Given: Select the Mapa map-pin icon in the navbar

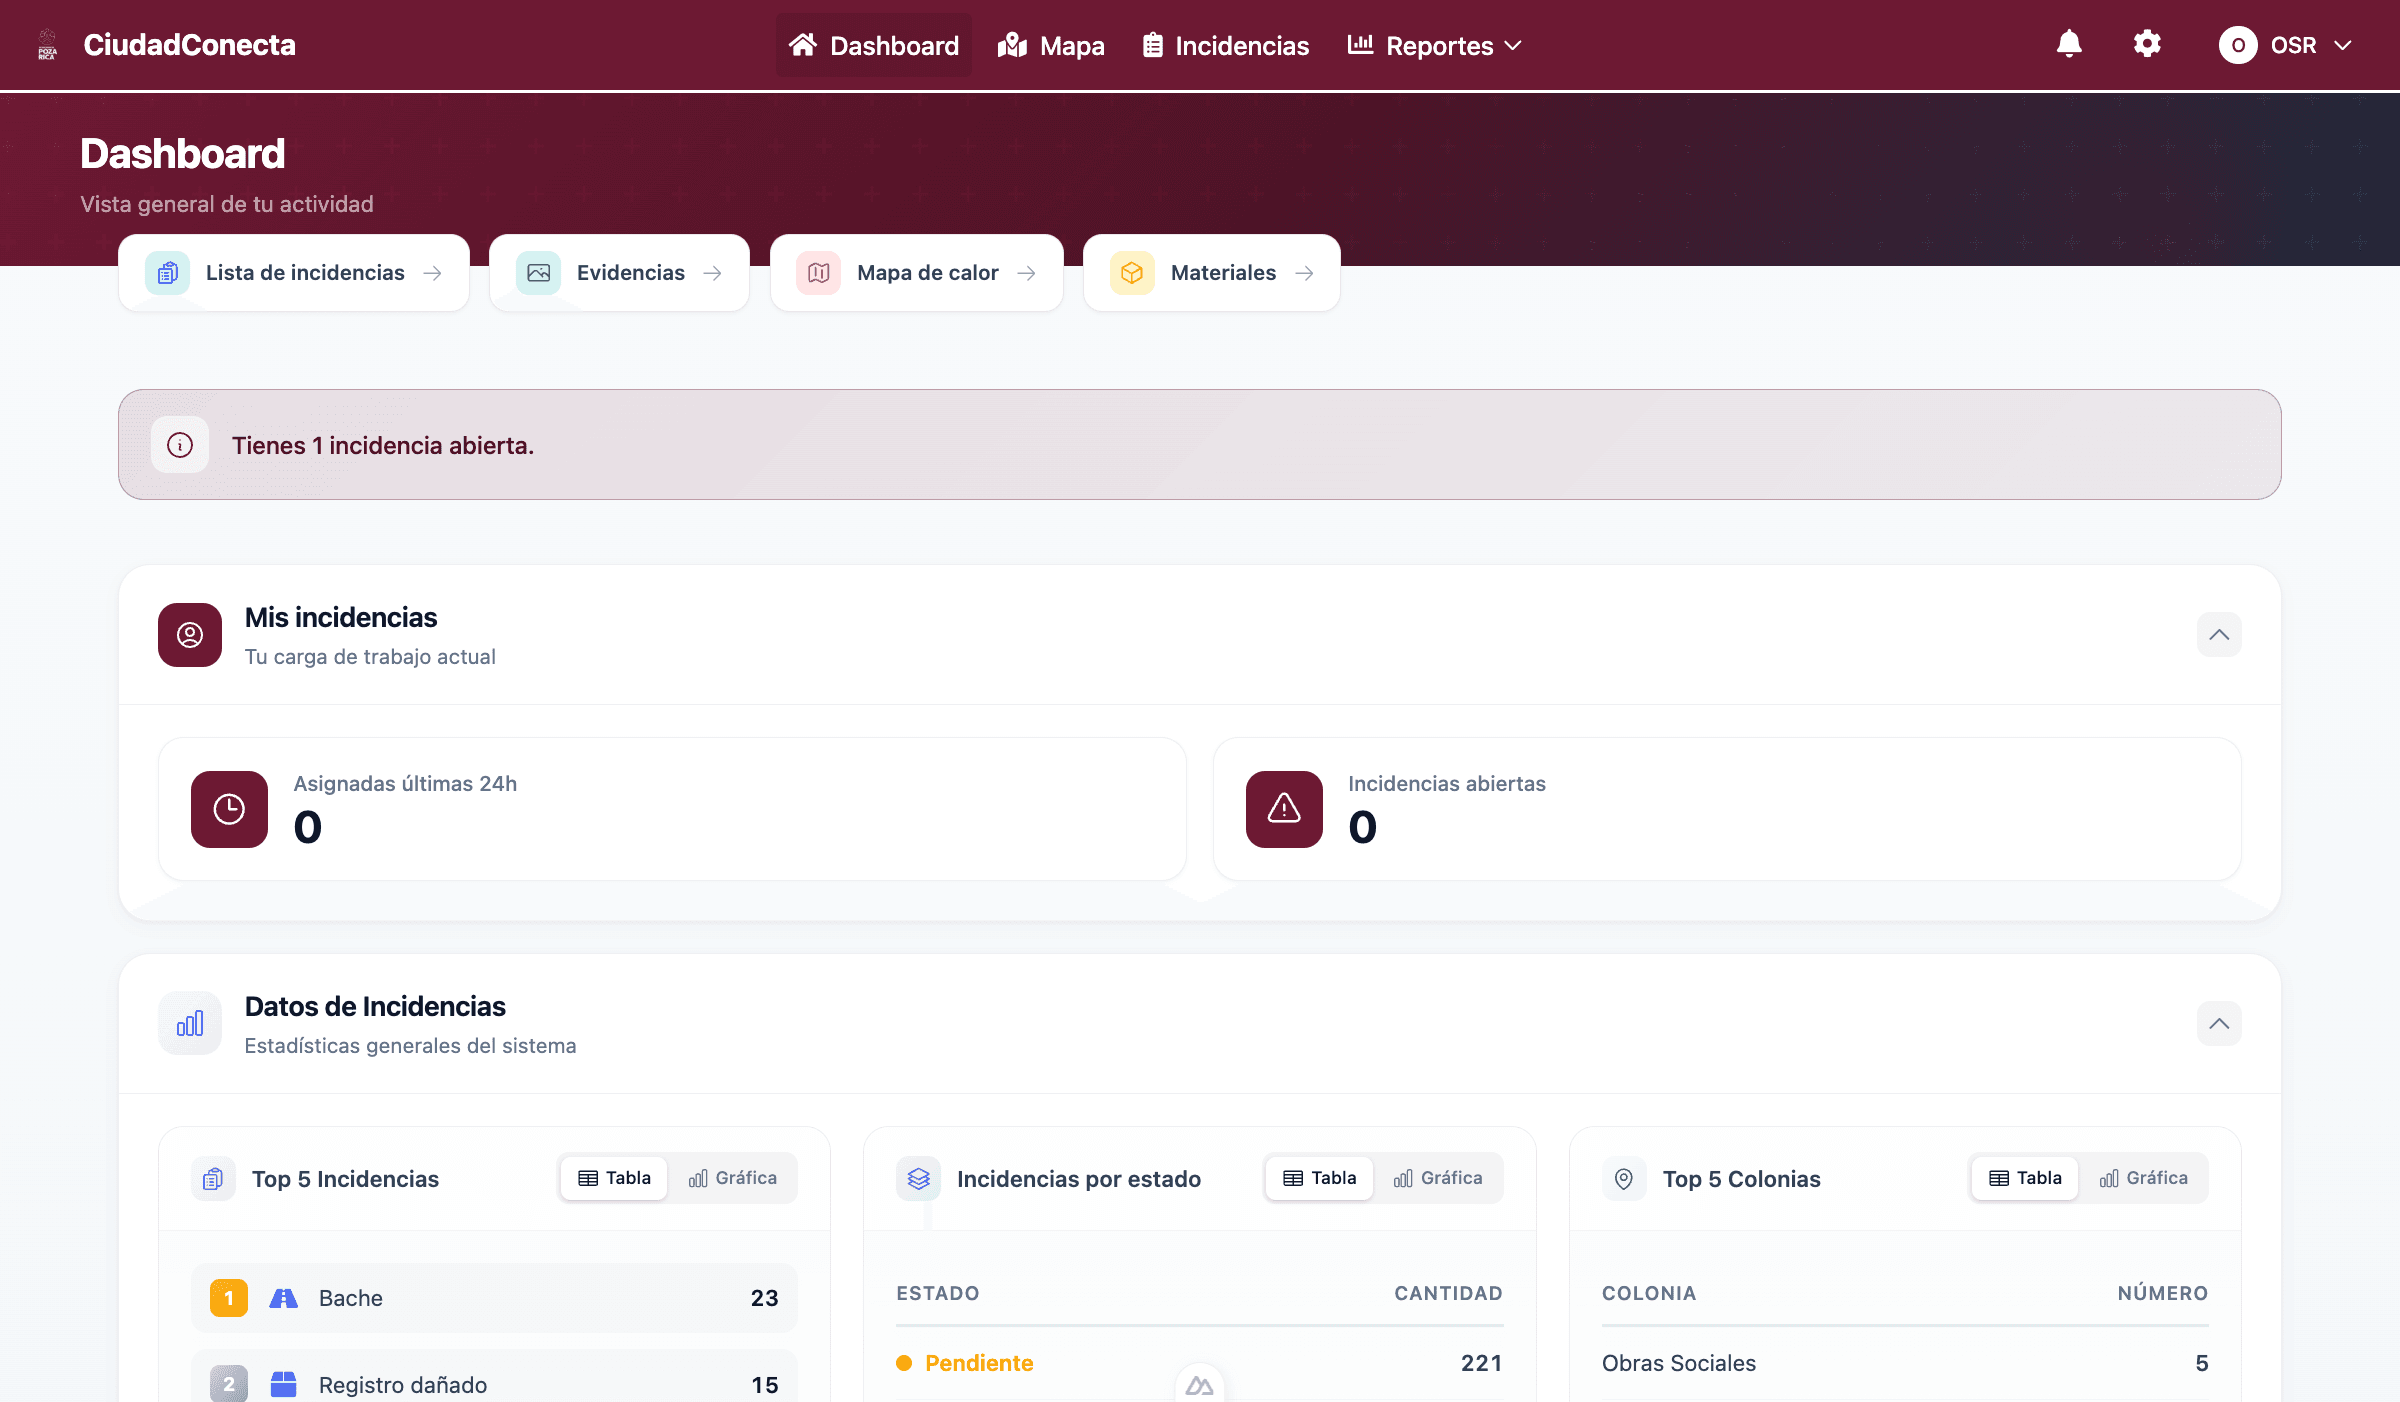Looking at the screenshot, I should click(x=1011, y=45).
